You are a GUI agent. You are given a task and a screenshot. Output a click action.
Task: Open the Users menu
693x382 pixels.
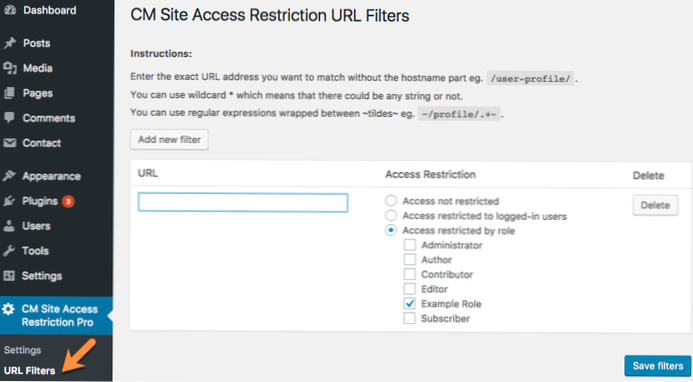click(36, 225)
